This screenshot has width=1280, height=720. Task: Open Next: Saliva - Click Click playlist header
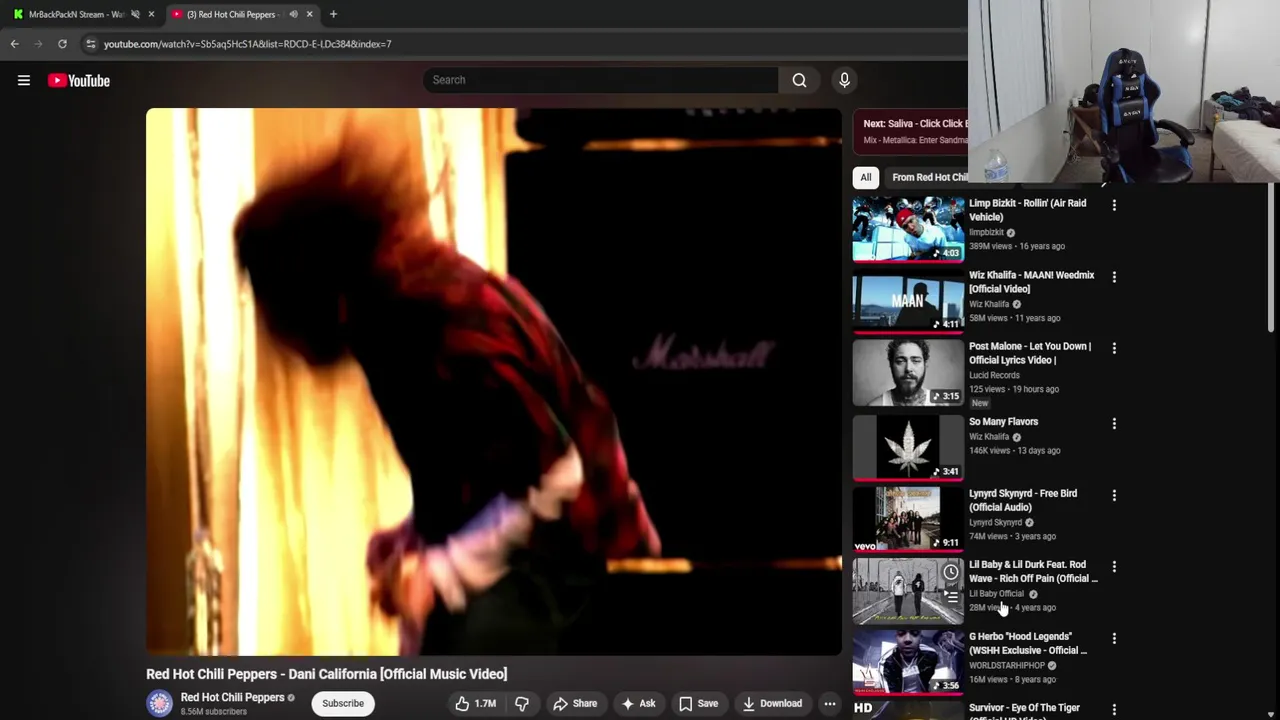click(916, 131)
